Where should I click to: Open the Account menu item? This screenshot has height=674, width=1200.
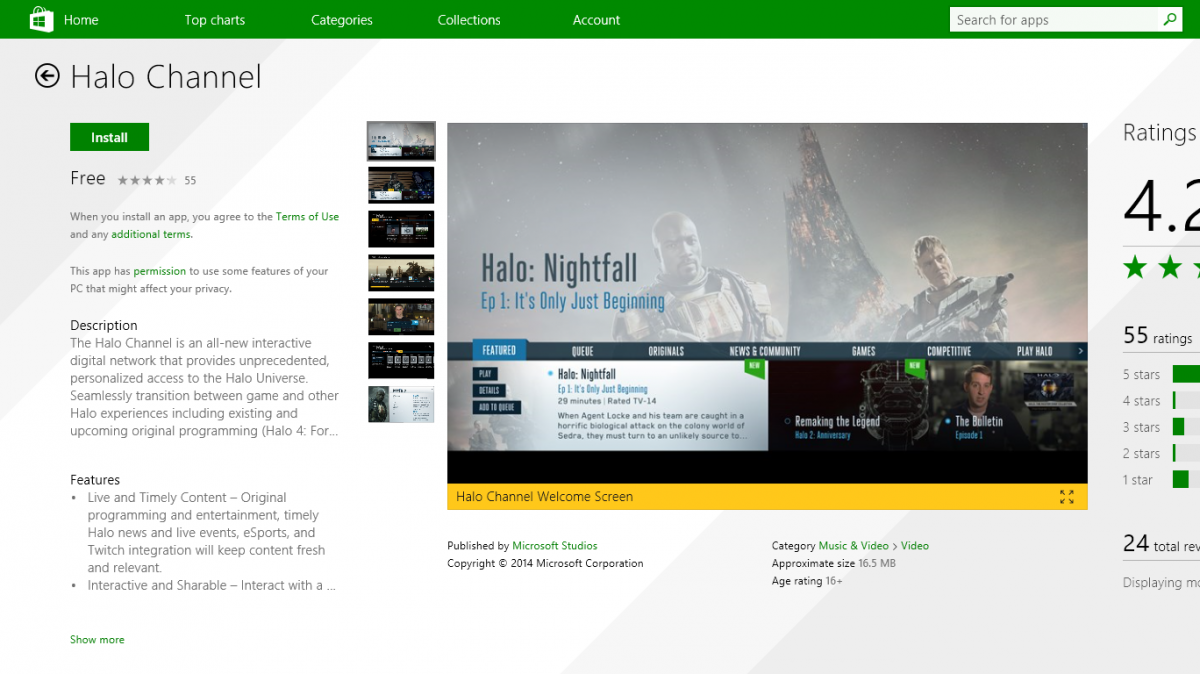pos(596,20)
